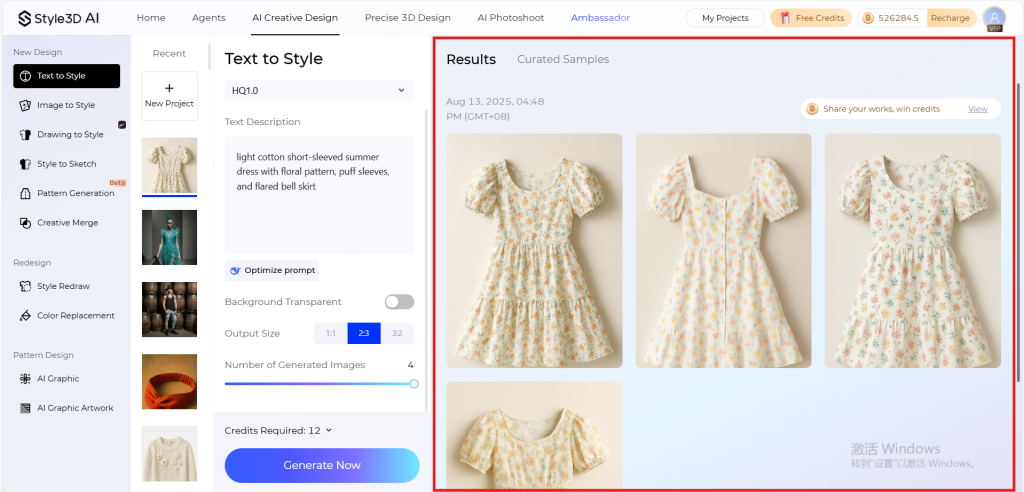The image size is (1024, 492).
Task: Open the cream sweater recent thumbnail
Action: (x=169, y=453)
